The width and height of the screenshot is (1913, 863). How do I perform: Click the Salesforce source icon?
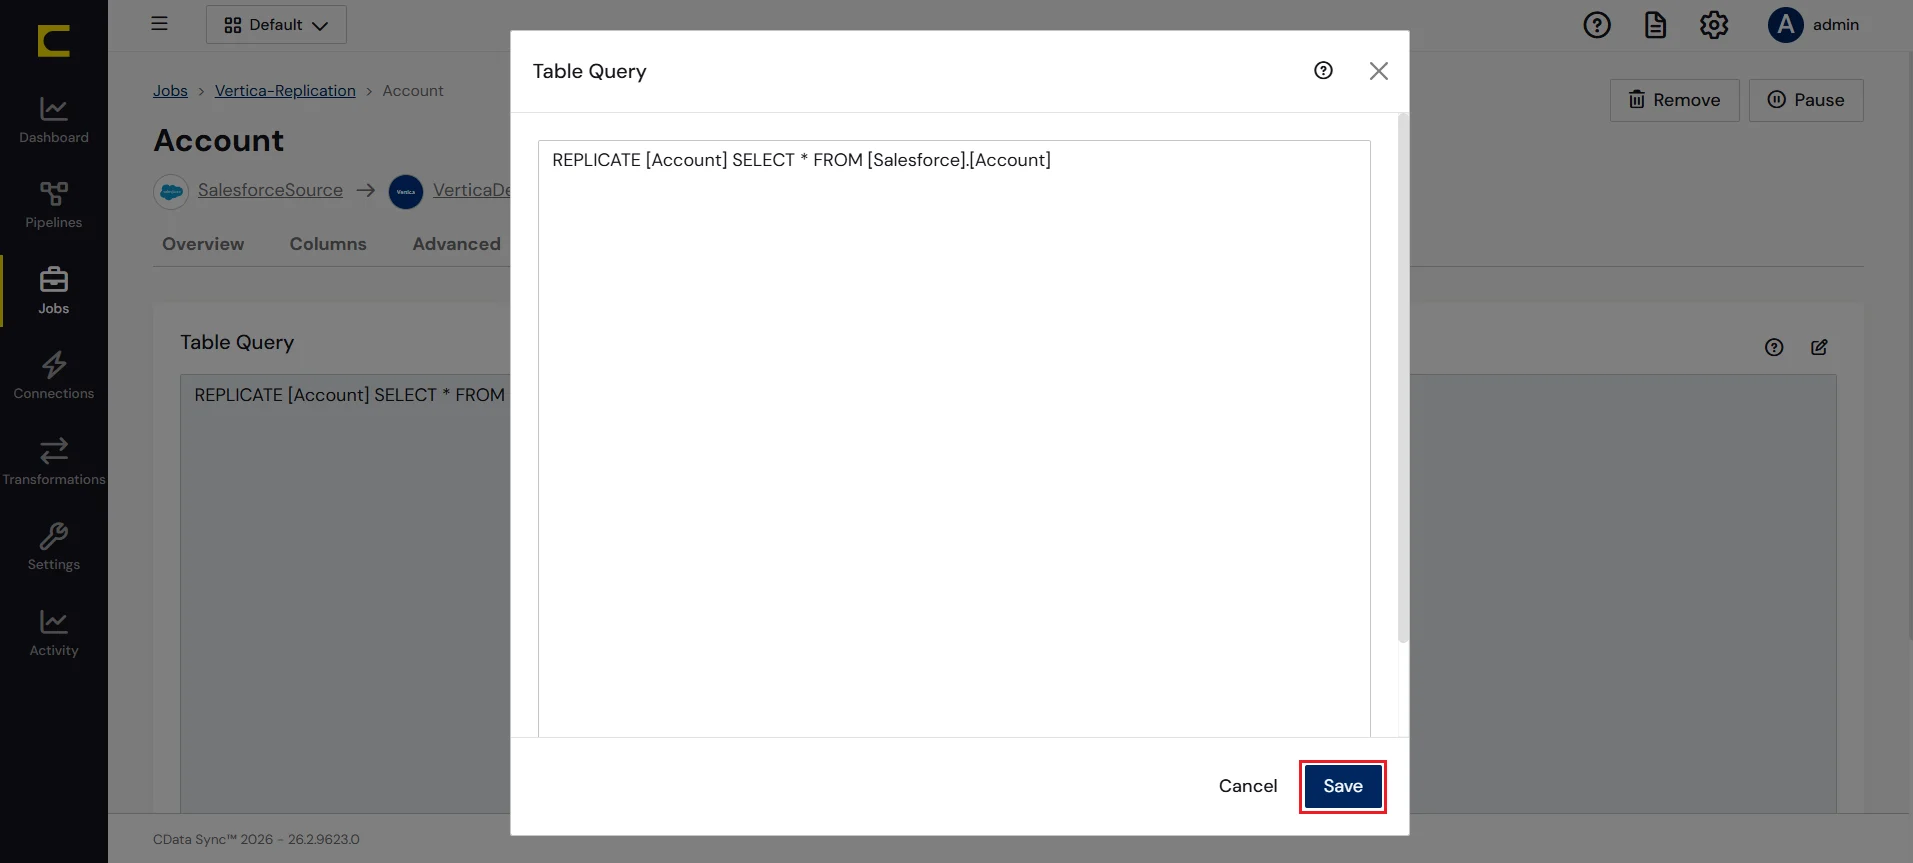pos(171,191)
